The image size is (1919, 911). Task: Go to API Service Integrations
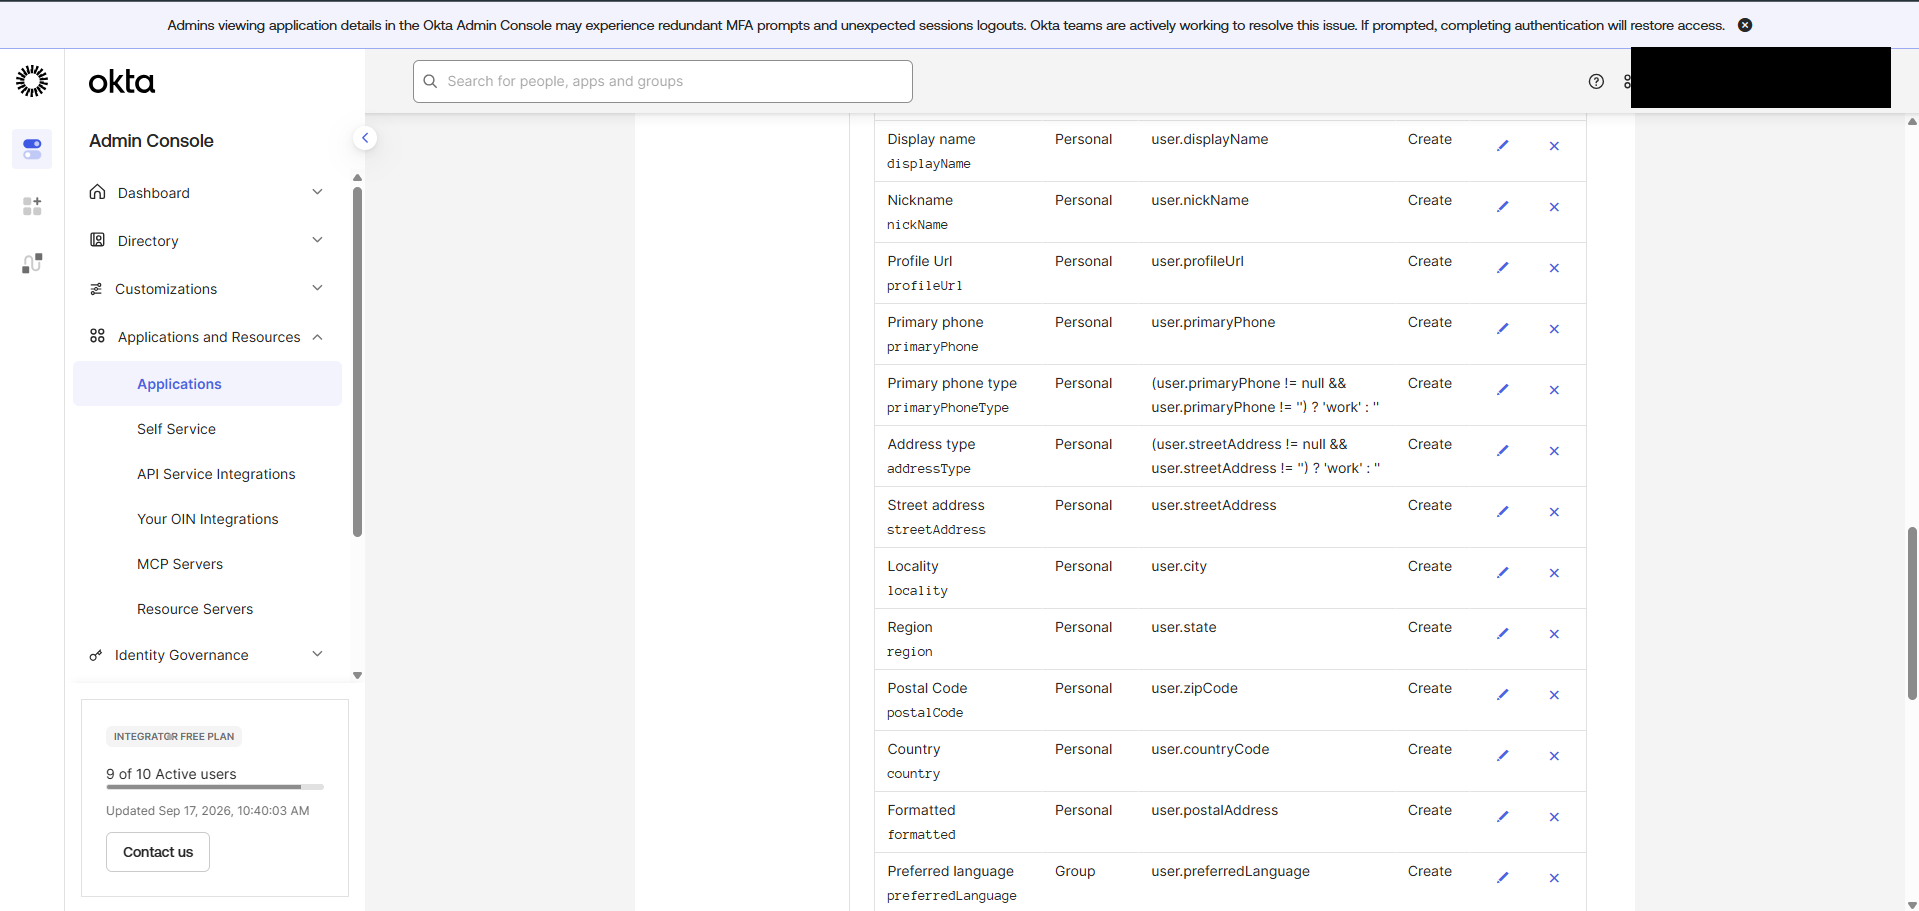216,474
